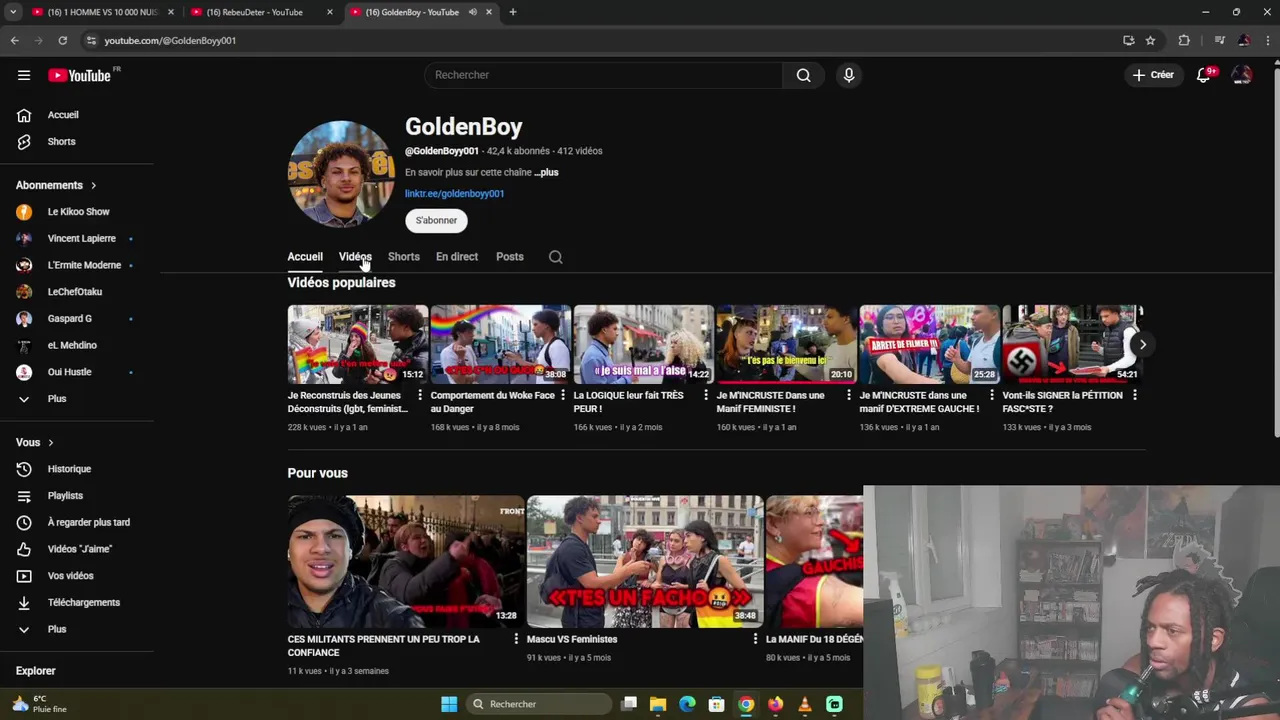Play the Mascu VS Feministes thumbnail

(645, 562)
